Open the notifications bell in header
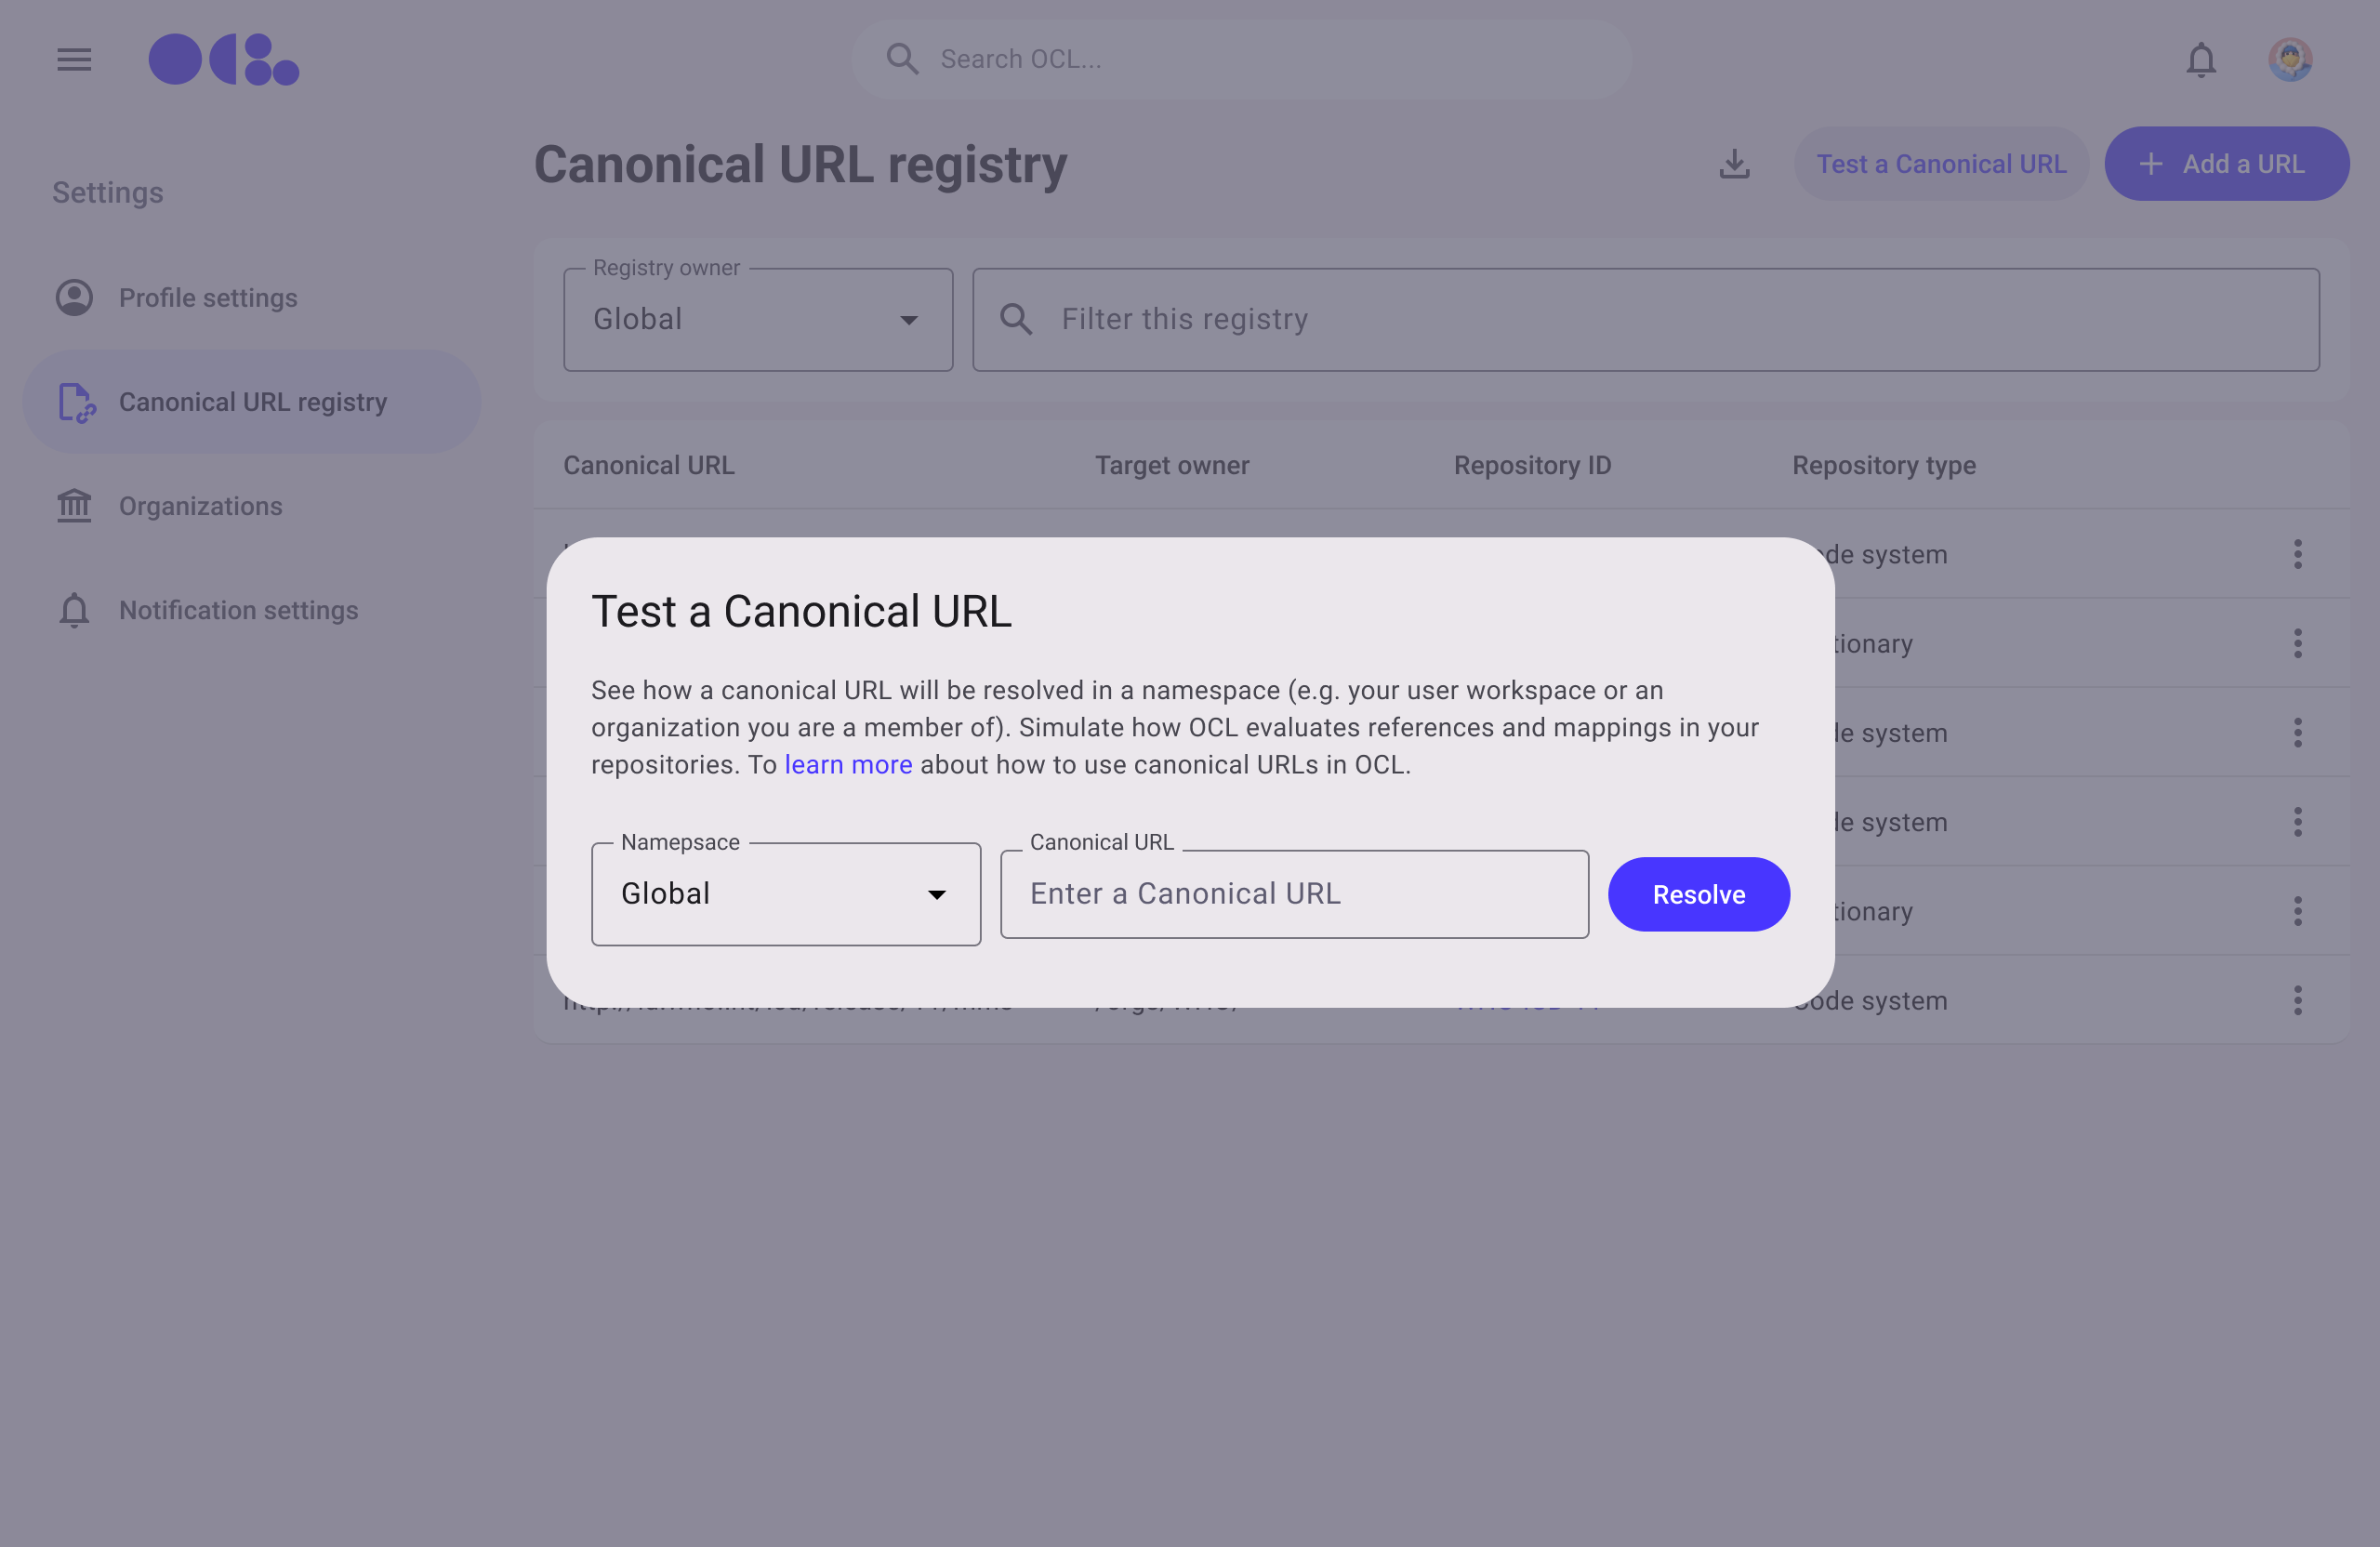This screenshot has width=2380, height=1547. 2200,60
